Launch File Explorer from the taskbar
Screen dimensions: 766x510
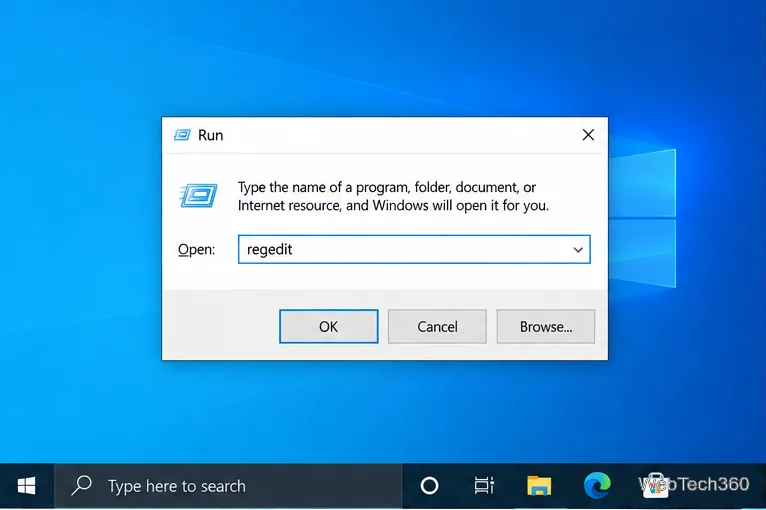click(x=539, y=486)
